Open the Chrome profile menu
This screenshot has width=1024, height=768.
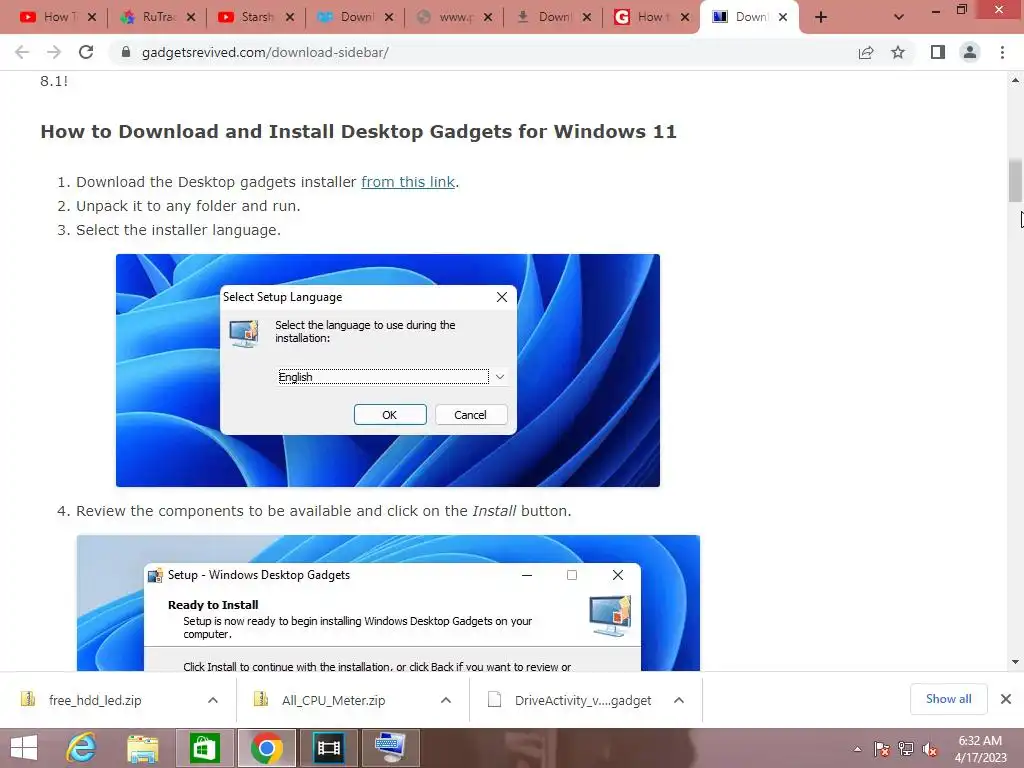970,52
